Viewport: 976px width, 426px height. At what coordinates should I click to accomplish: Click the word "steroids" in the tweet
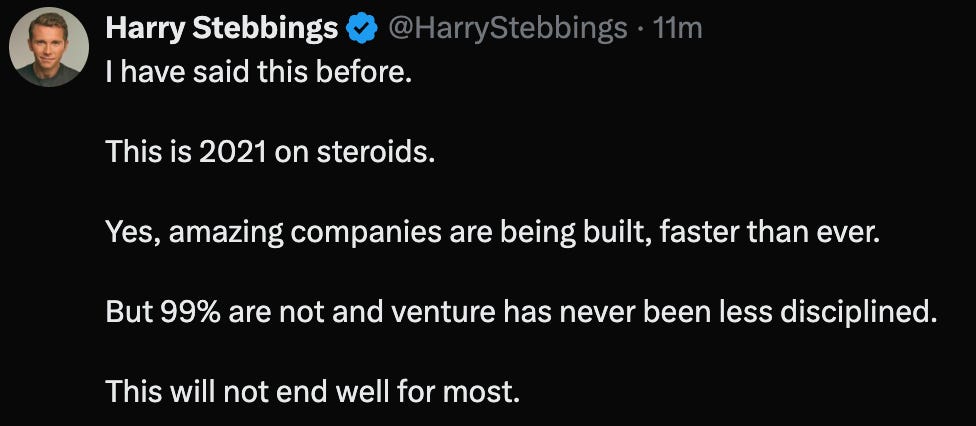tap(370, 153)
